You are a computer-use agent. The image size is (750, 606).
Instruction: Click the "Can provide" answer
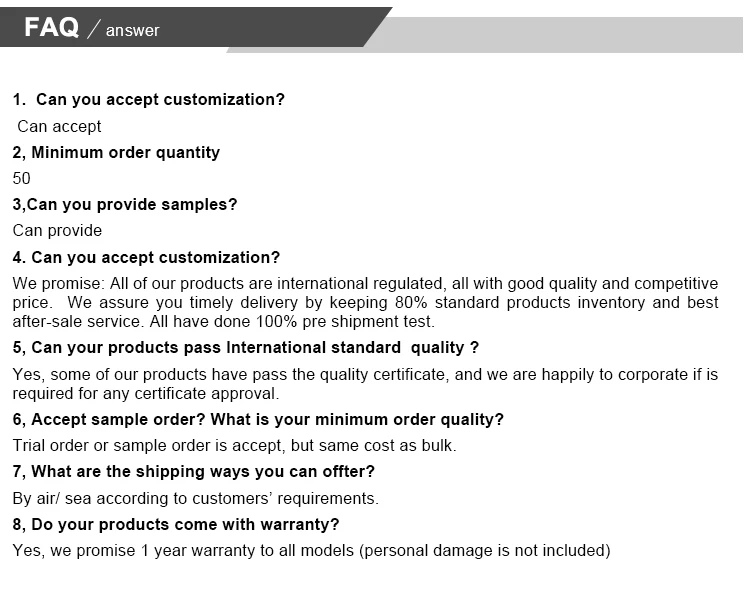(57, 230)
